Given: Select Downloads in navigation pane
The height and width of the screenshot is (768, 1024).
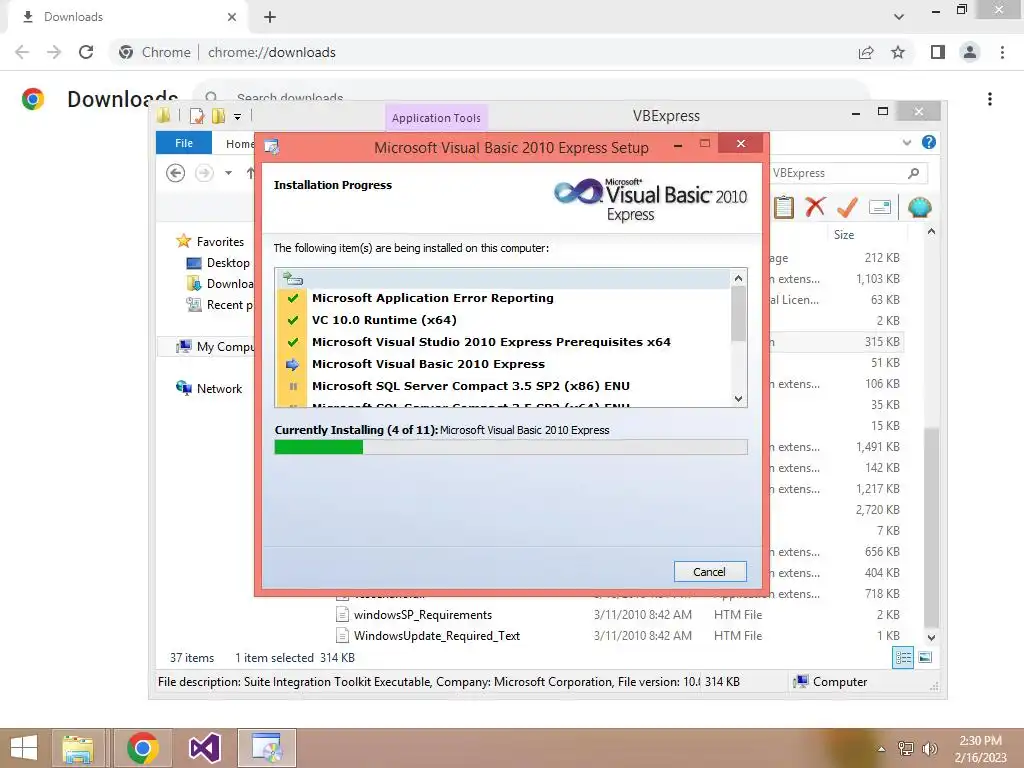Looking at the screenshot, I should 220,283.
